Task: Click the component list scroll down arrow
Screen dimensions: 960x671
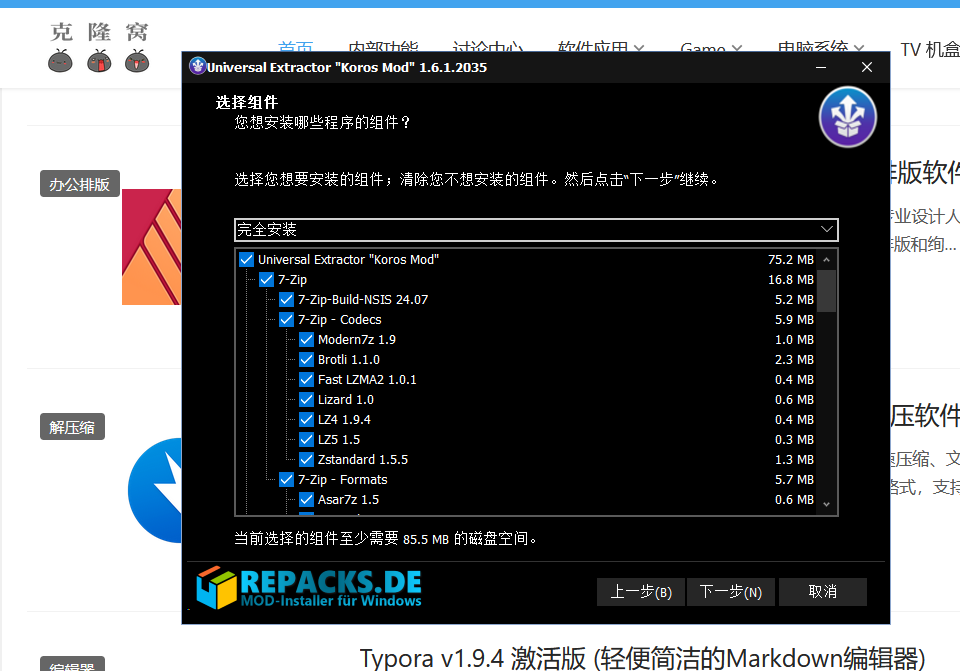Action: [827, 504]
